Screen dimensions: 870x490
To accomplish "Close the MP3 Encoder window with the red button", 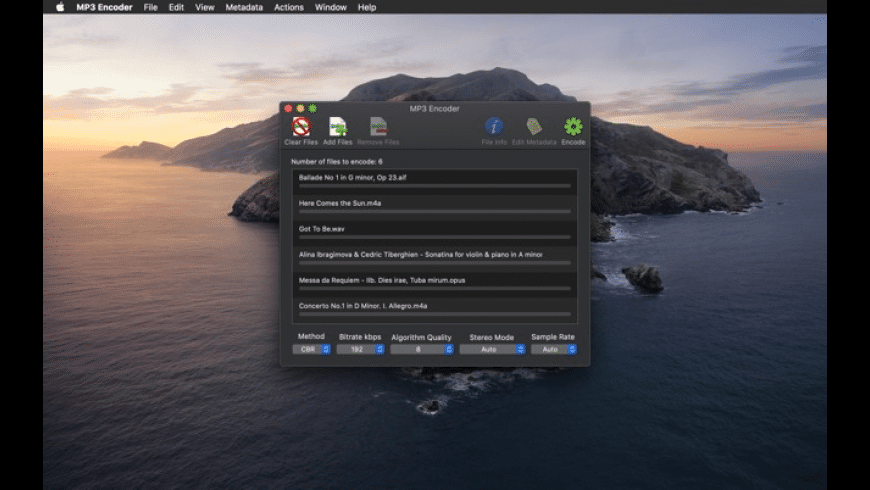I will (x=288, y=108).
